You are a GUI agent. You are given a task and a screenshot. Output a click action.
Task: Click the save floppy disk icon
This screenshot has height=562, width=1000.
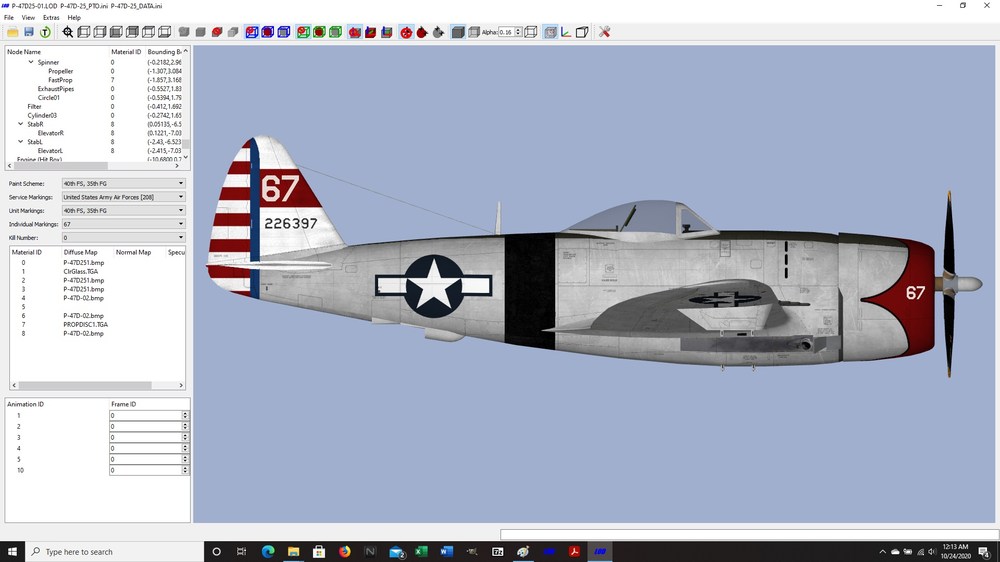(29, 32)
